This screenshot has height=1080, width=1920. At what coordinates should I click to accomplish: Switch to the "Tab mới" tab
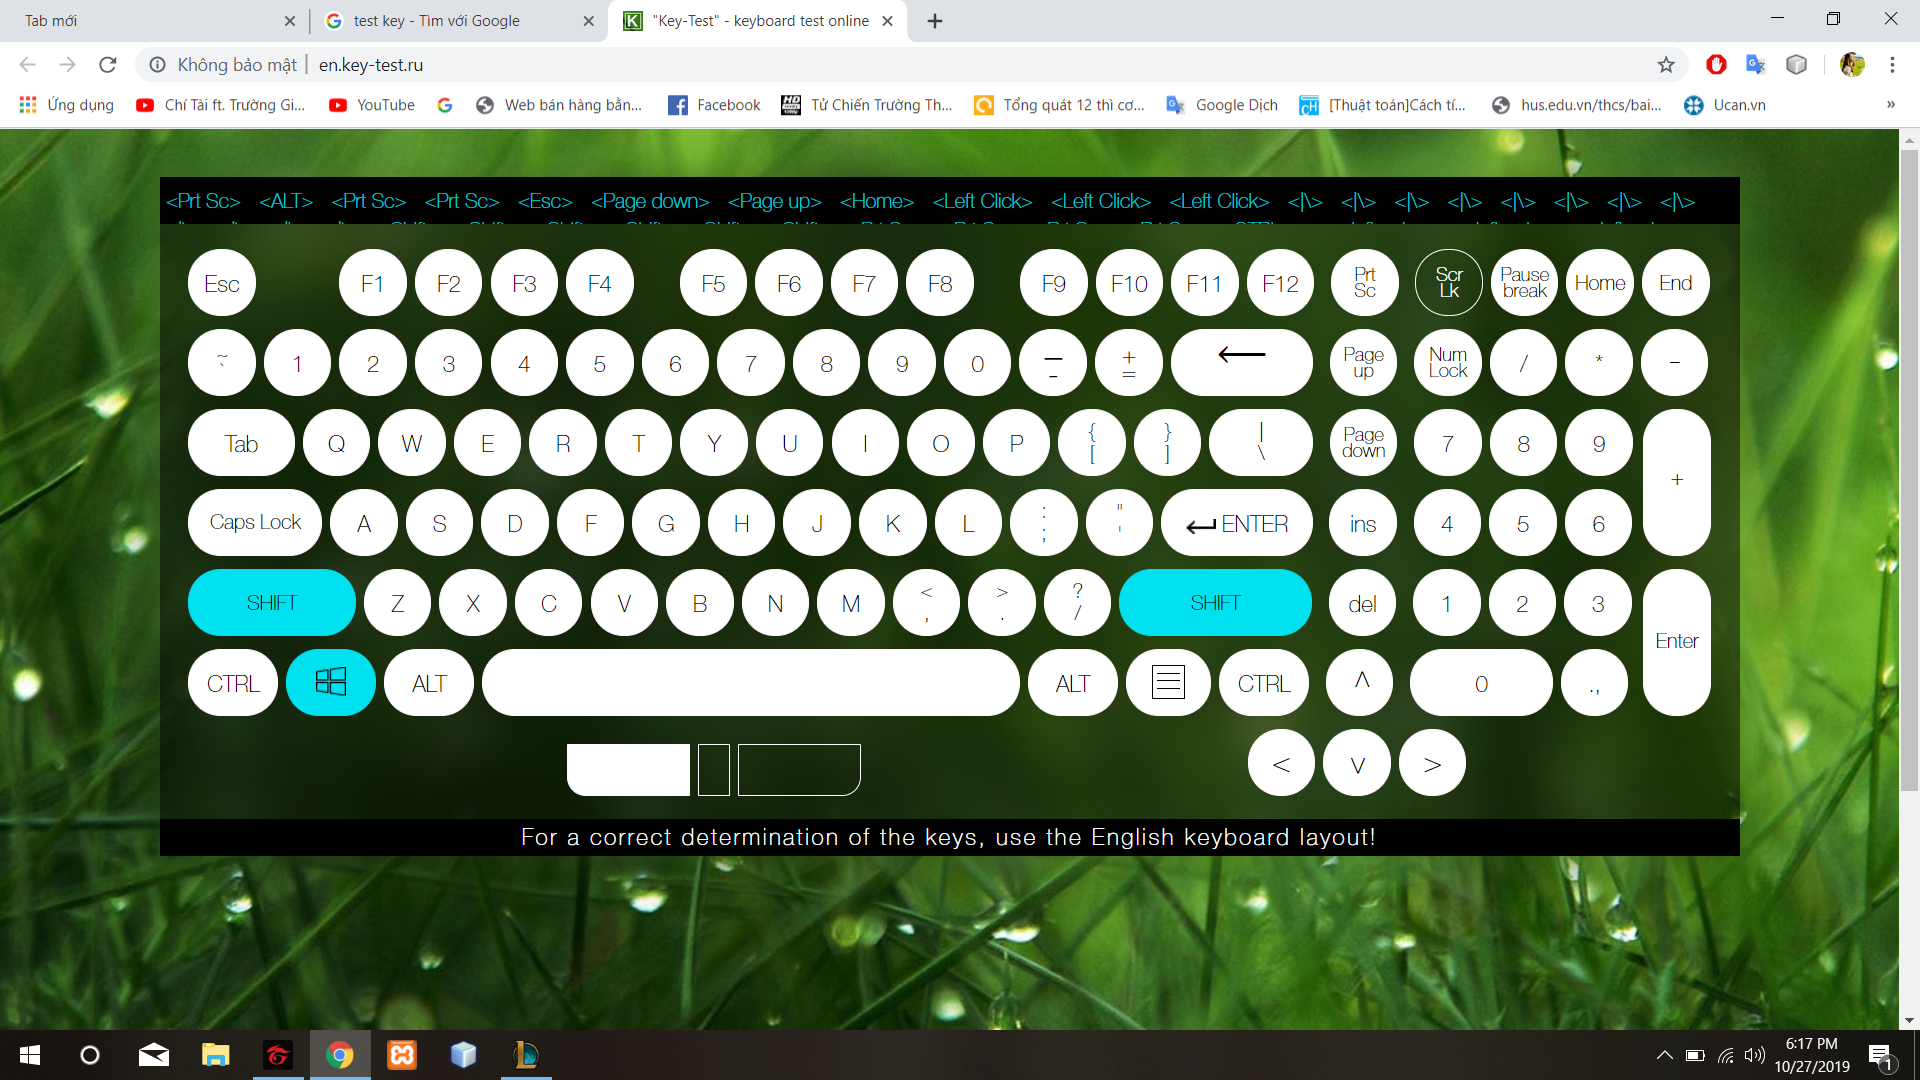[52, 21]
